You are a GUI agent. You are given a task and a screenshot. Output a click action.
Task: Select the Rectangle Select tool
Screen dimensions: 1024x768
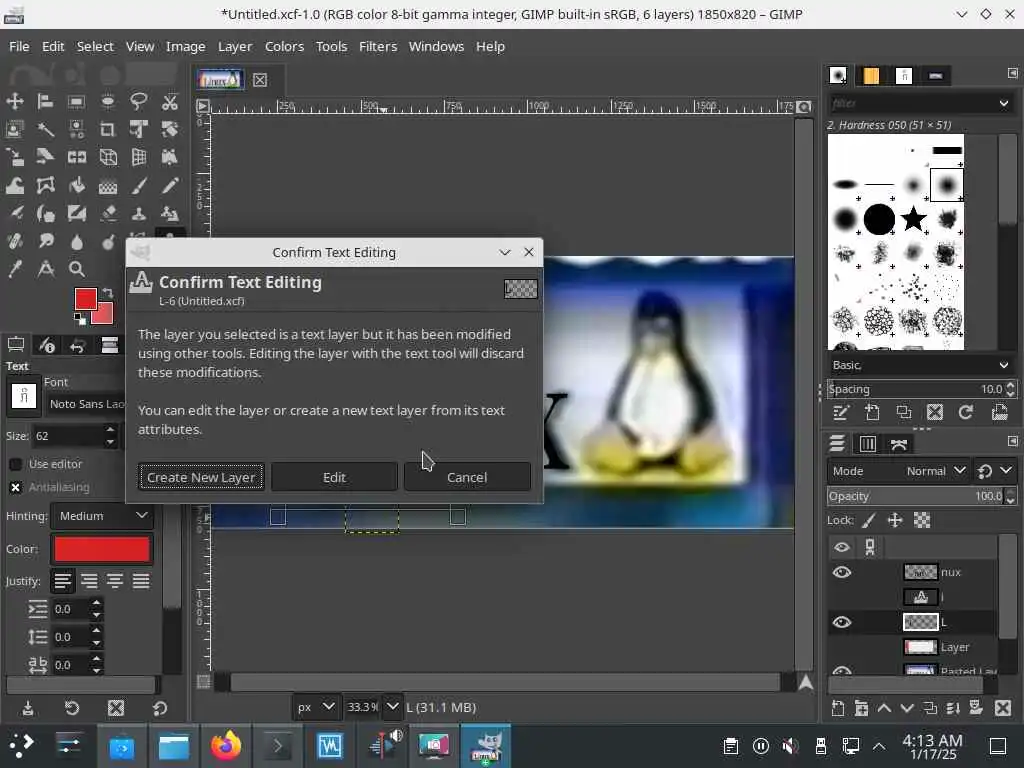click(76, 101)
